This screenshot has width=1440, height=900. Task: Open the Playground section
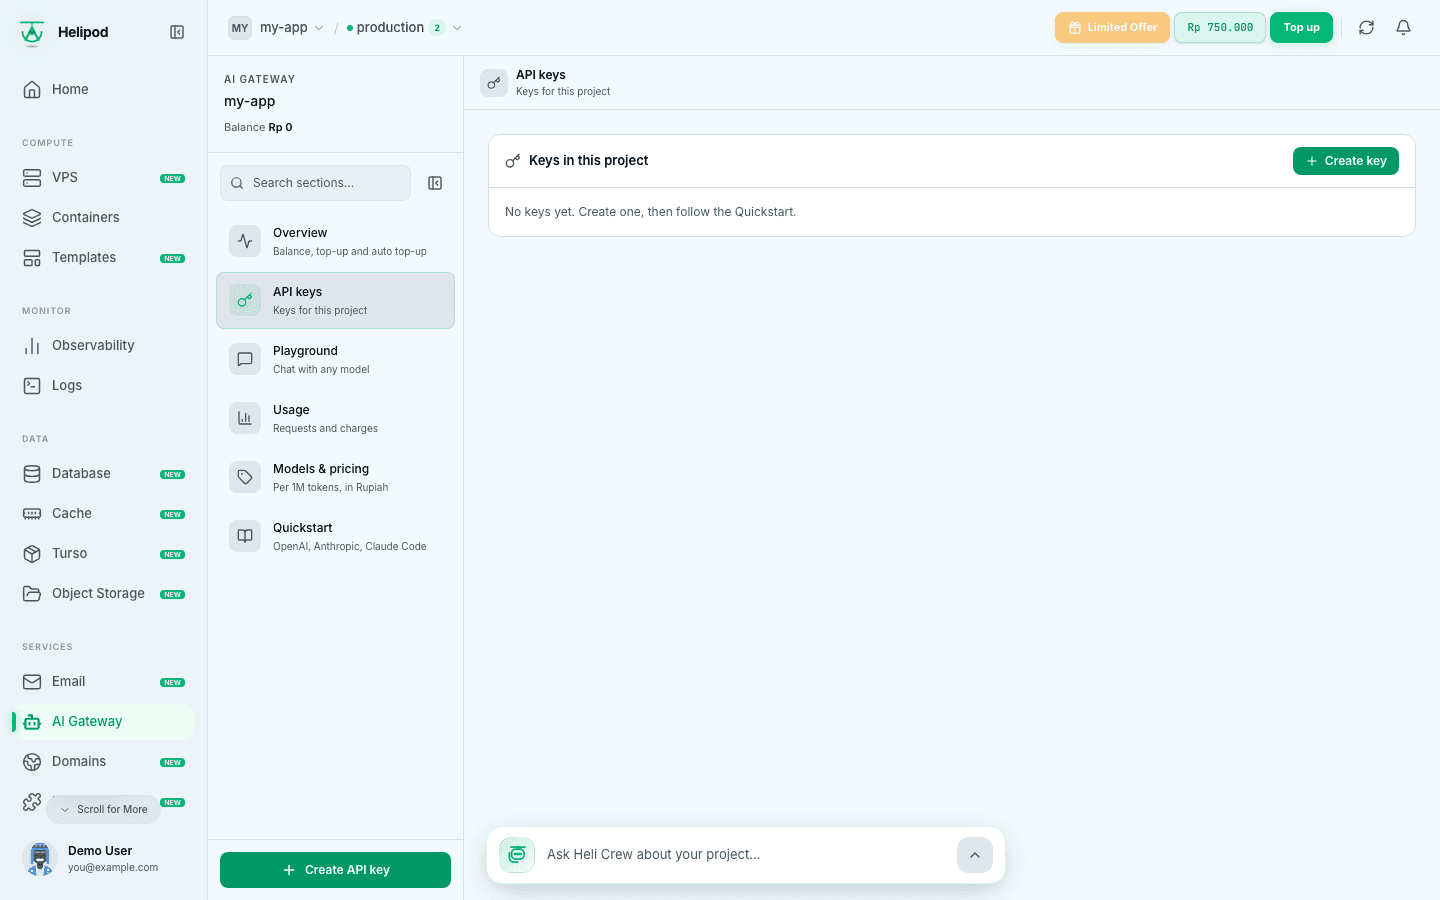point(335,360)
